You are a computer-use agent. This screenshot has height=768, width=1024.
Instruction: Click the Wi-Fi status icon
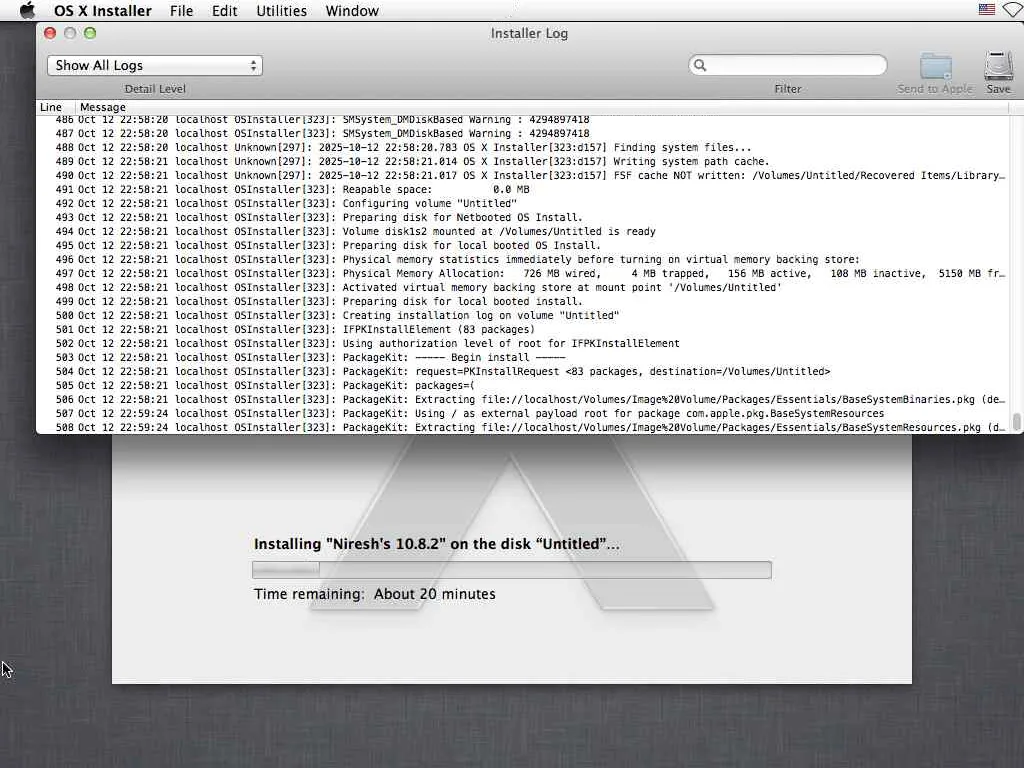pyautogui.click(x=1014, y=10)
